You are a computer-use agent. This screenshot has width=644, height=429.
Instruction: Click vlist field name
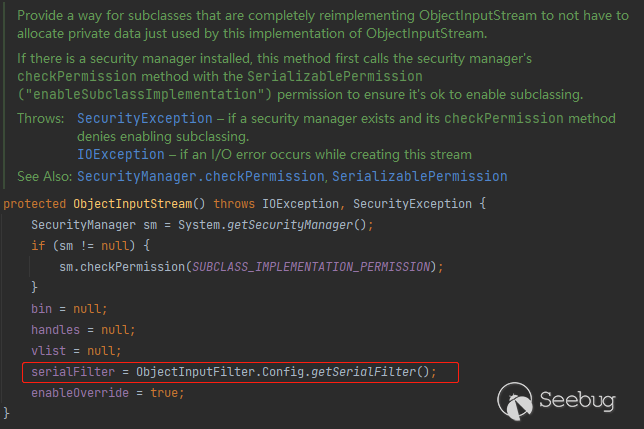[x=48, y=351]
